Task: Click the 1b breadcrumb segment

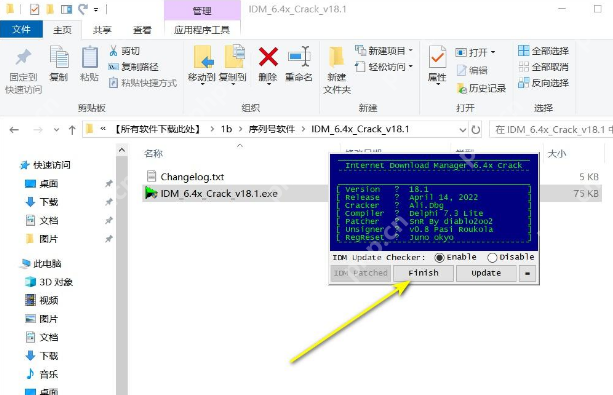Action: tap(226, 129)
